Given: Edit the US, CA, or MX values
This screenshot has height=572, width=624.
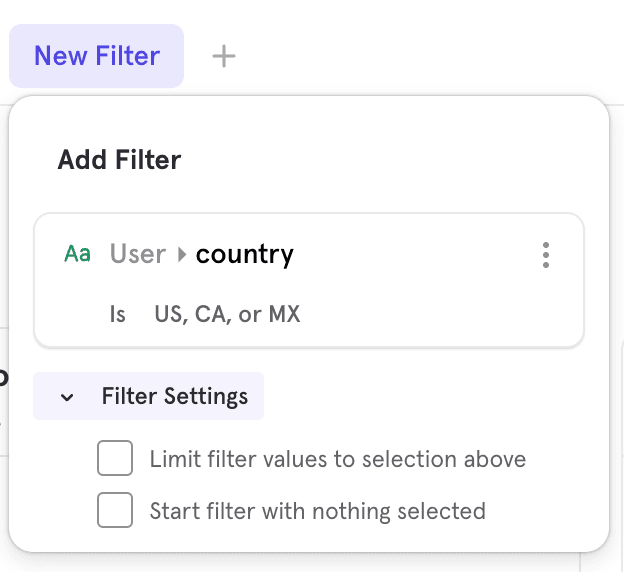Looking at the screenshot, I should (x=227, y=314).
